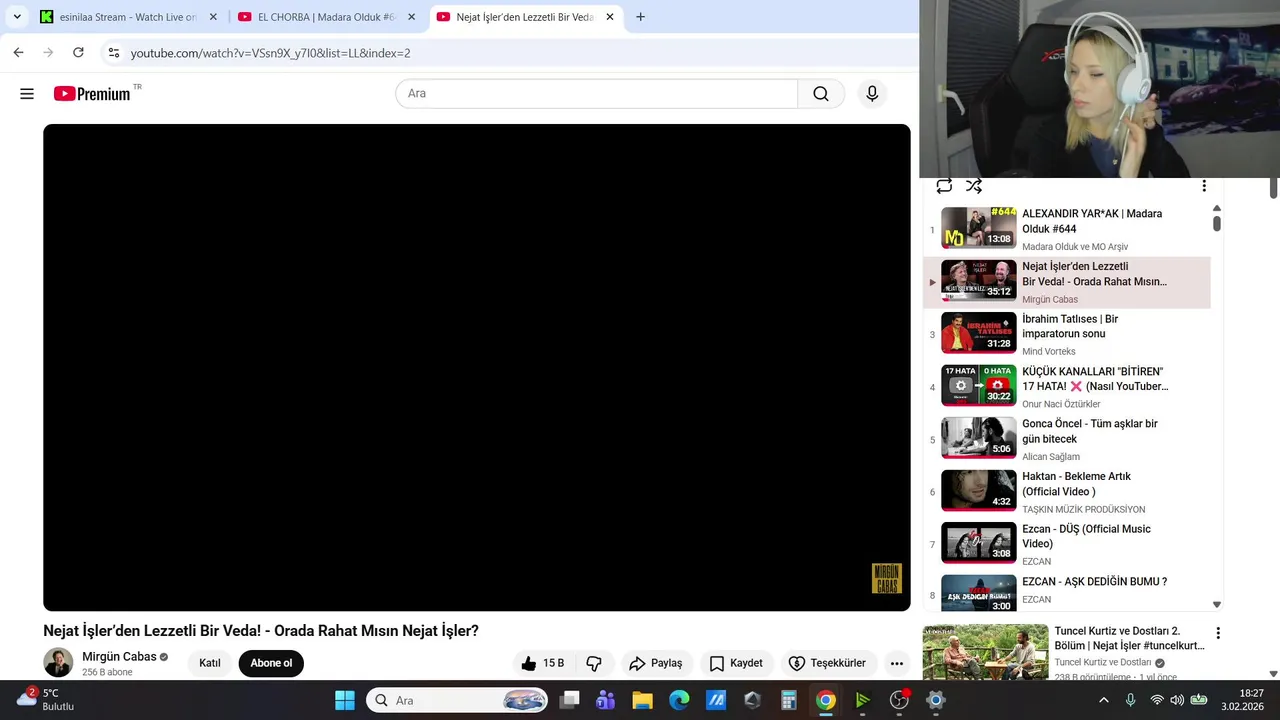Launch Microsoft Edge from taskbar

click(679, 700)
